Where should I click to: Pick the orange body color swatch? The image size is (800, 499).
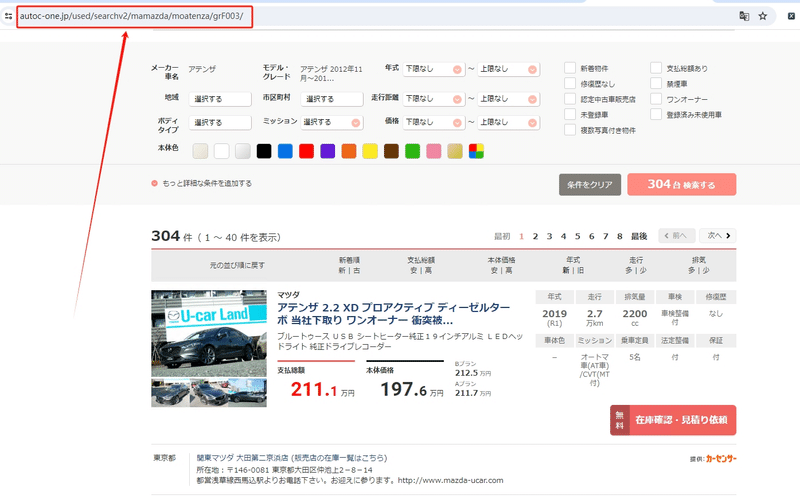pyautogui.click(x=349, y=151)
